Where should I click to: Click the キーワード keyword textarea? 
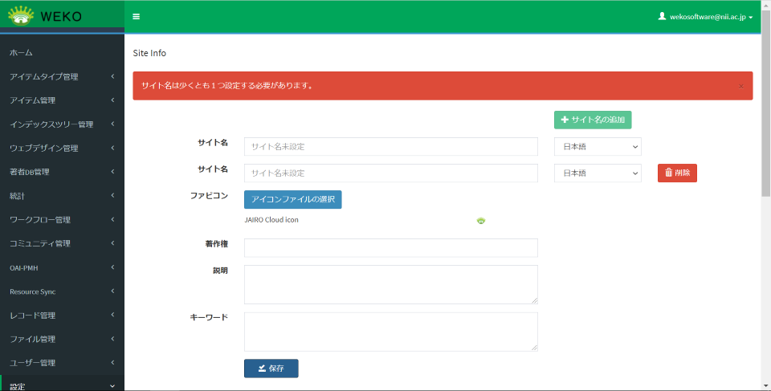pyautogui.click(x=391, y=332)
